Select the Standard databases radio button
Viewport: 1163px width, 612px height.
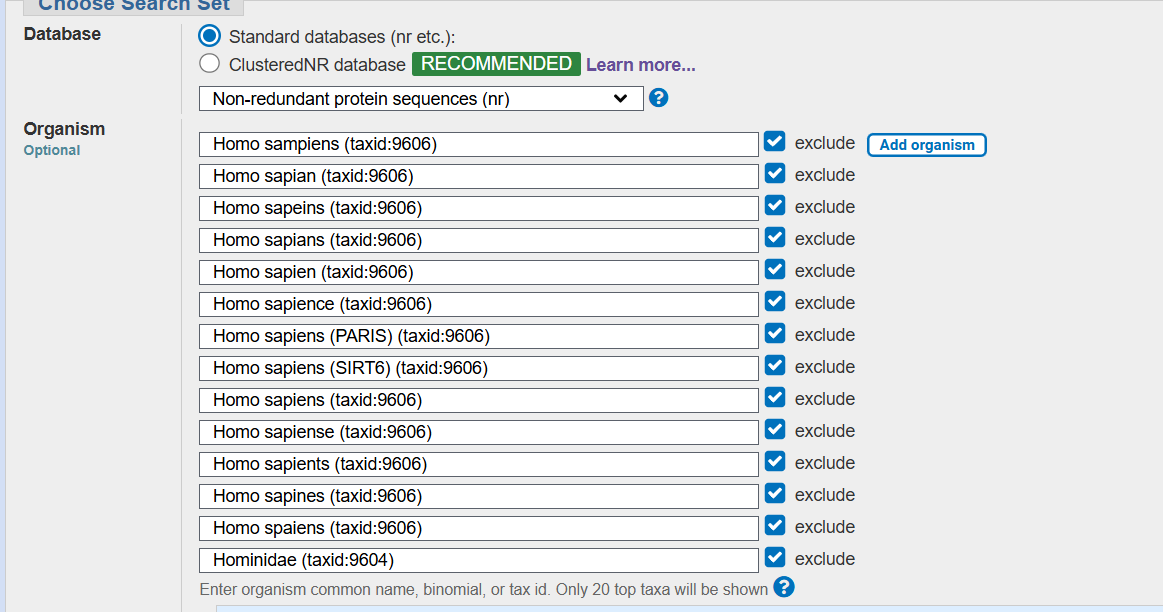tap(209, 35)
